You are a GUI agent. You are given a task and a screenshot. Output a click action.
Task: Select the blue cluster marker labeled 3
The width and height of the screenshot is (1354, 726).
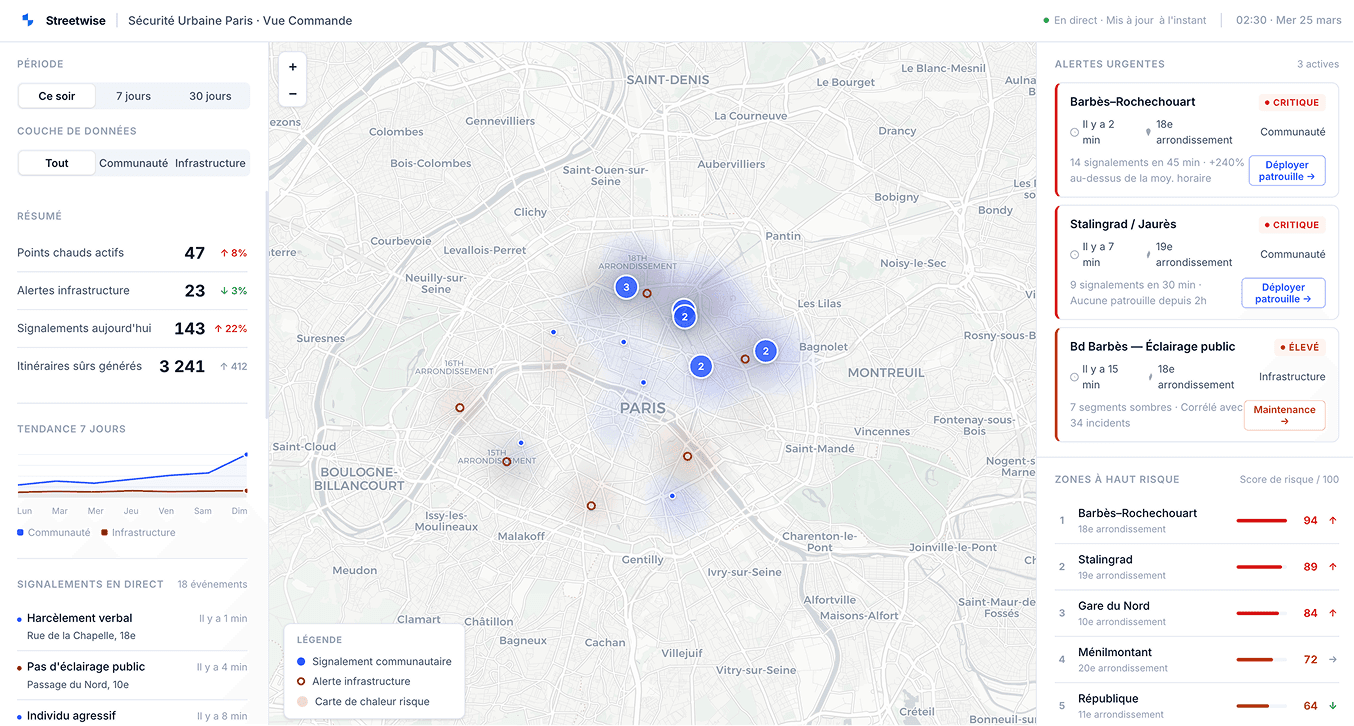626,287
